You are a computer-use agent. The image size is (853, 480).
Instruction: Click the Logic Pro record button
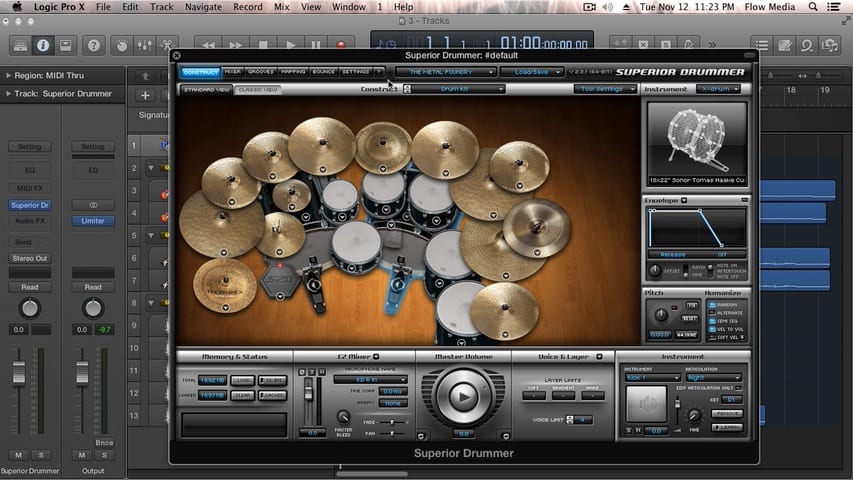click(341, 45)
